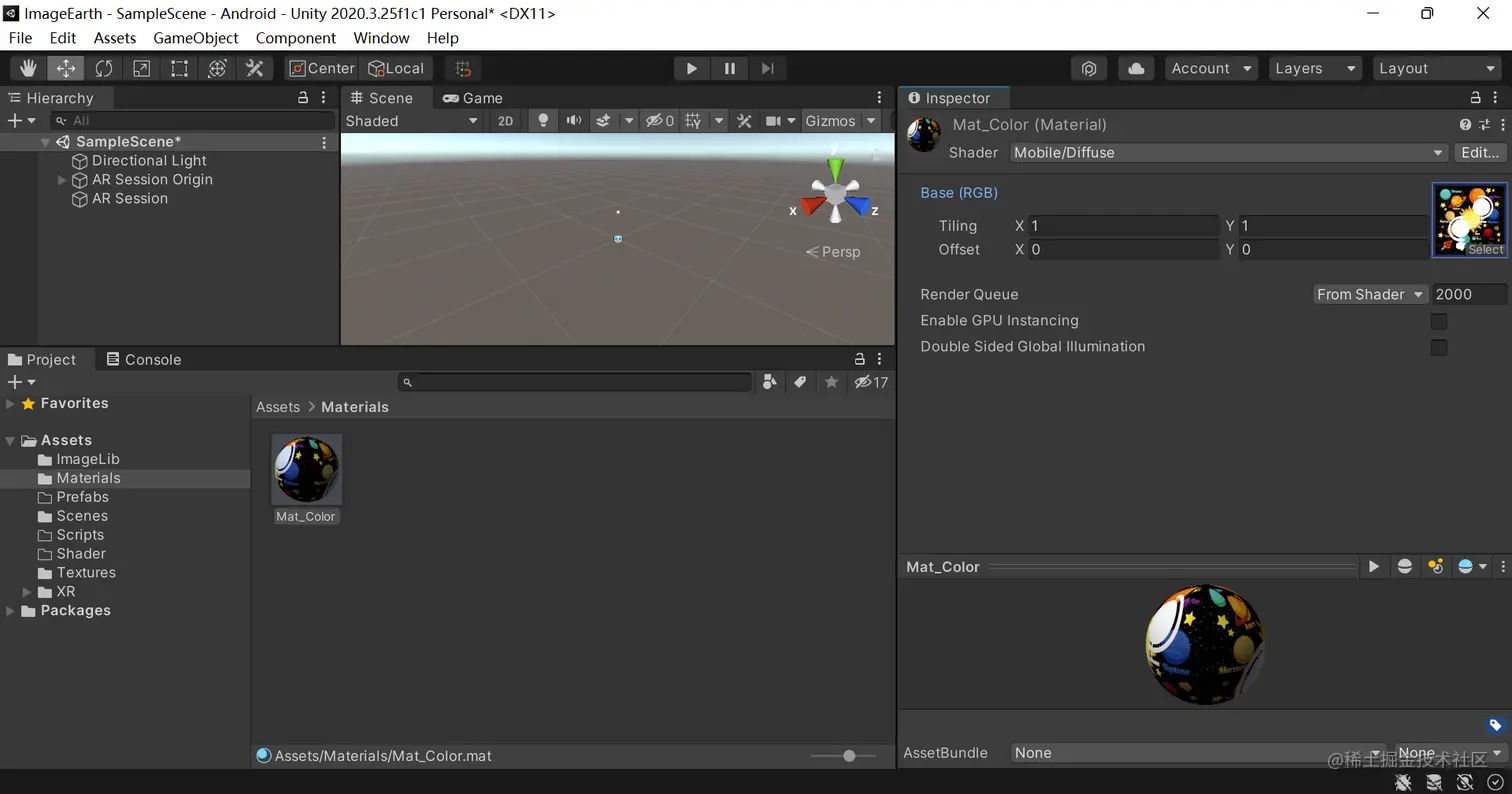
Task: Open Scene camera settings icon
Action: point(773,121)
